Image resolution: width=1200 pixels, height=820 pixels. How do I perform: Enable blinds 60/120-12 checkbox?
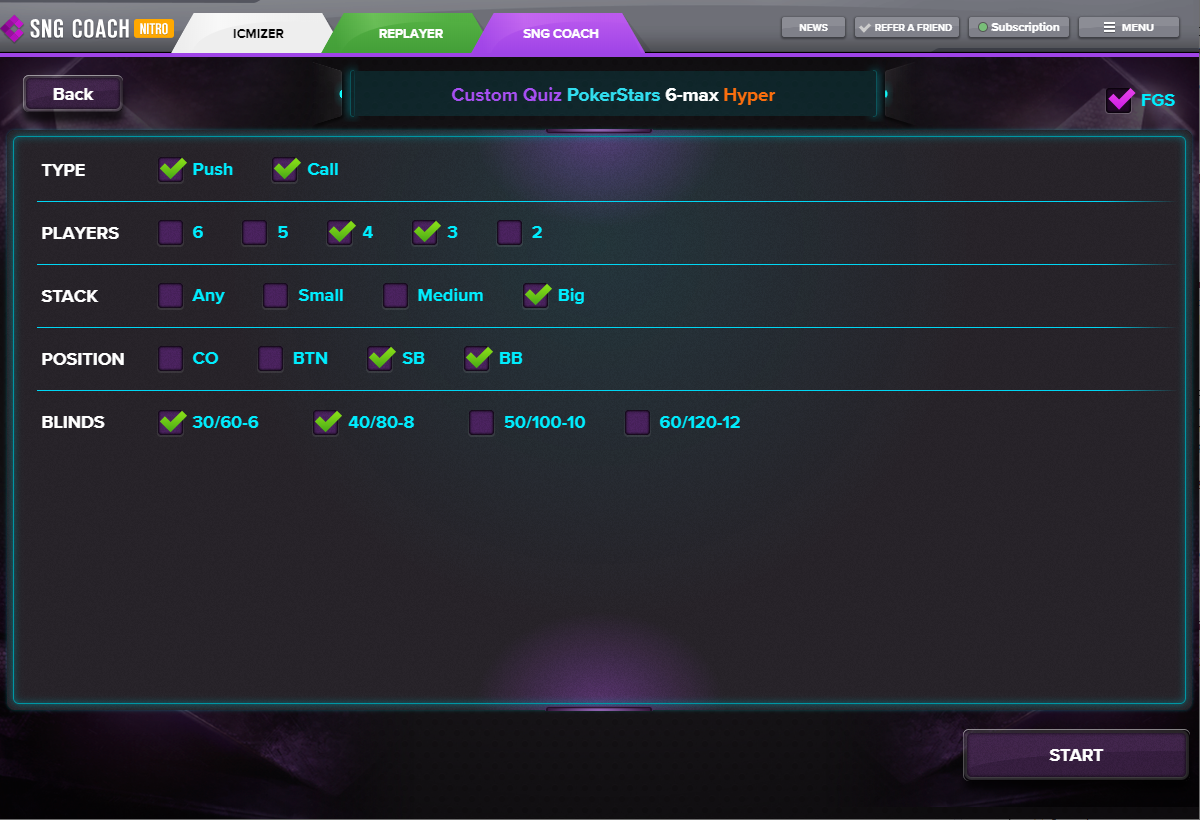coord(638,423)
